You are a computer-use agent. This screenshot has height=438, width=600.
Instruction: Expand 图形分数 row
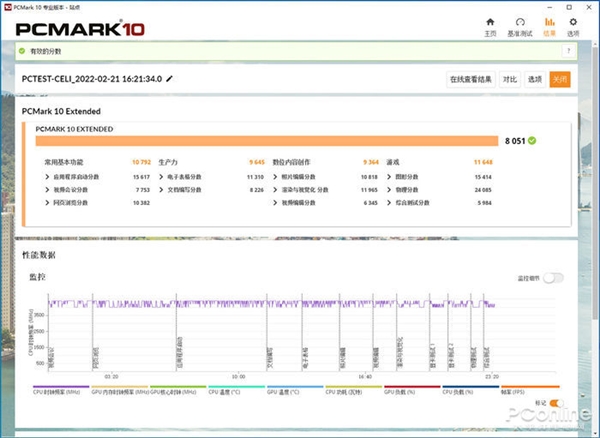point(389,177)
